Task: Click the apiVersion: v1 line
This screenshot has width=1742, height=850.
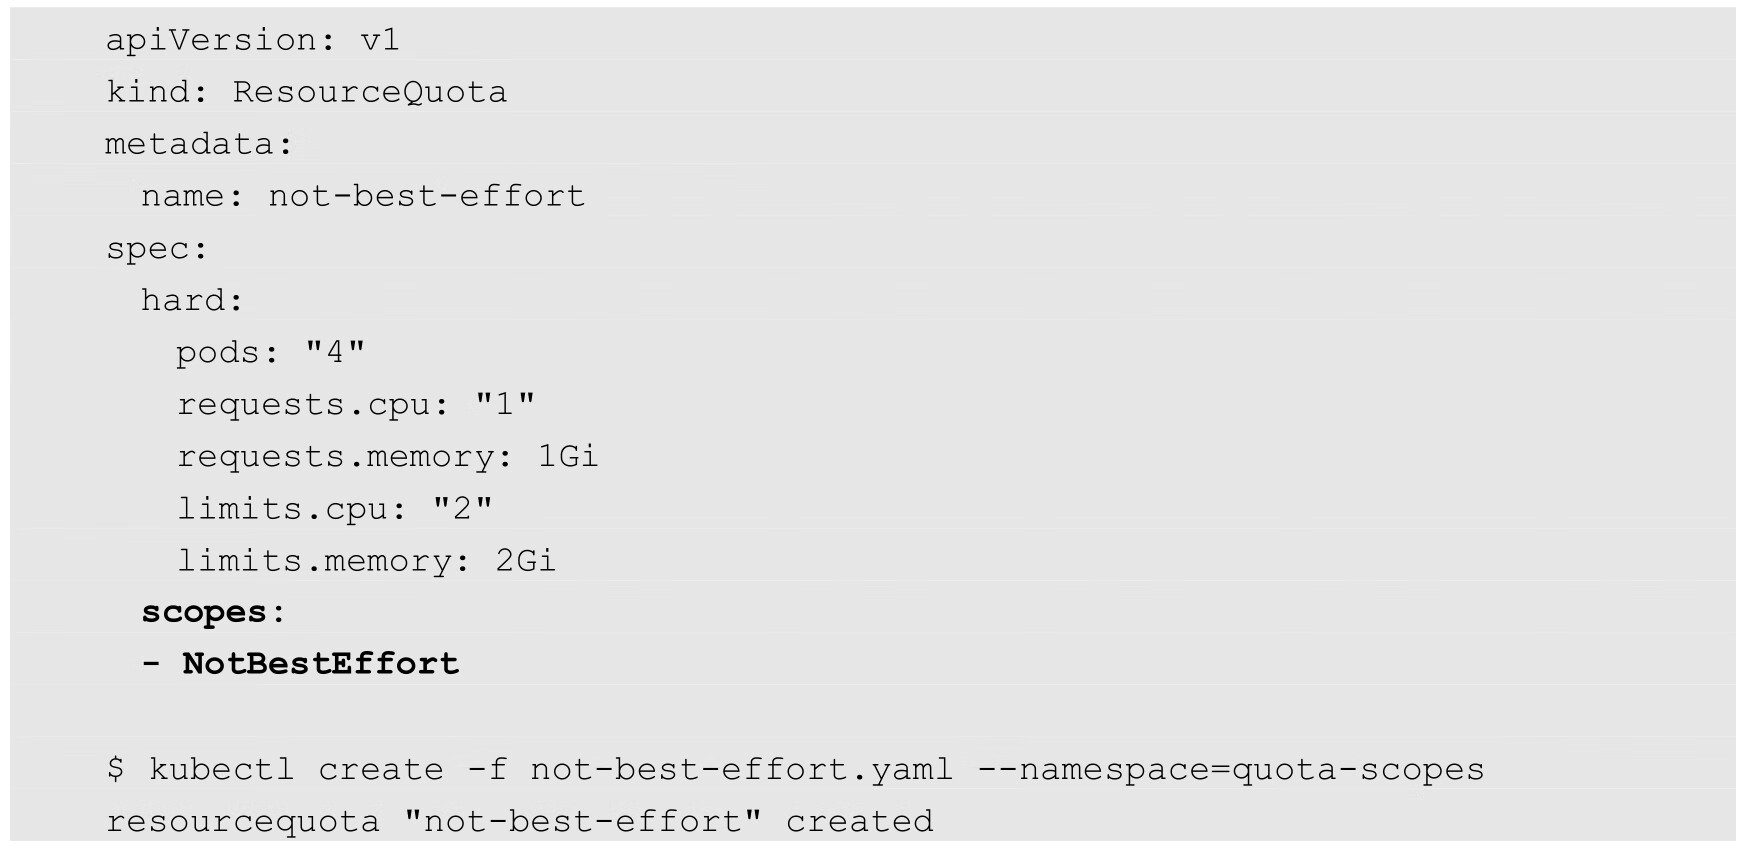Action: coord(253,40)
